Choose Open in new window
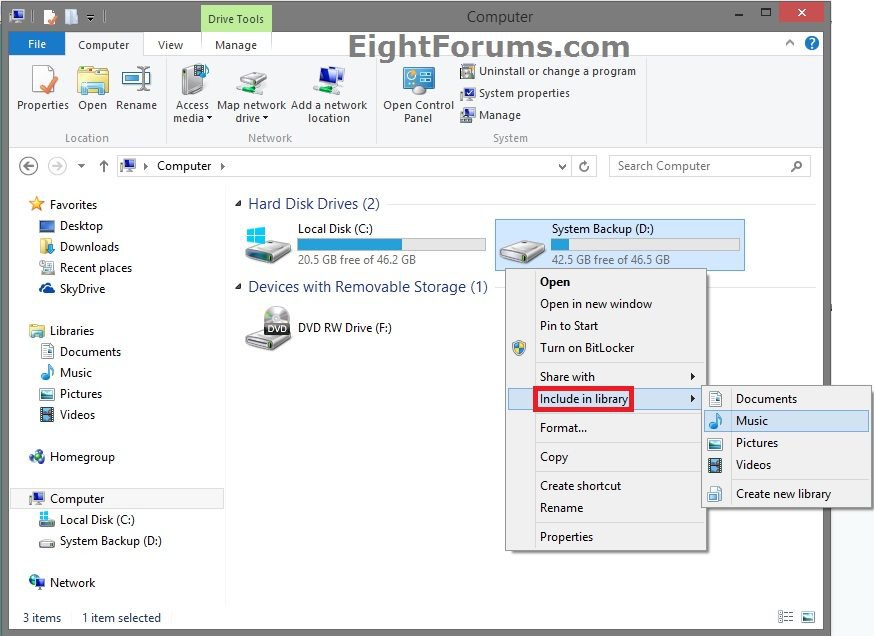This screenshot has width=874, height=636. coord(607,304)
